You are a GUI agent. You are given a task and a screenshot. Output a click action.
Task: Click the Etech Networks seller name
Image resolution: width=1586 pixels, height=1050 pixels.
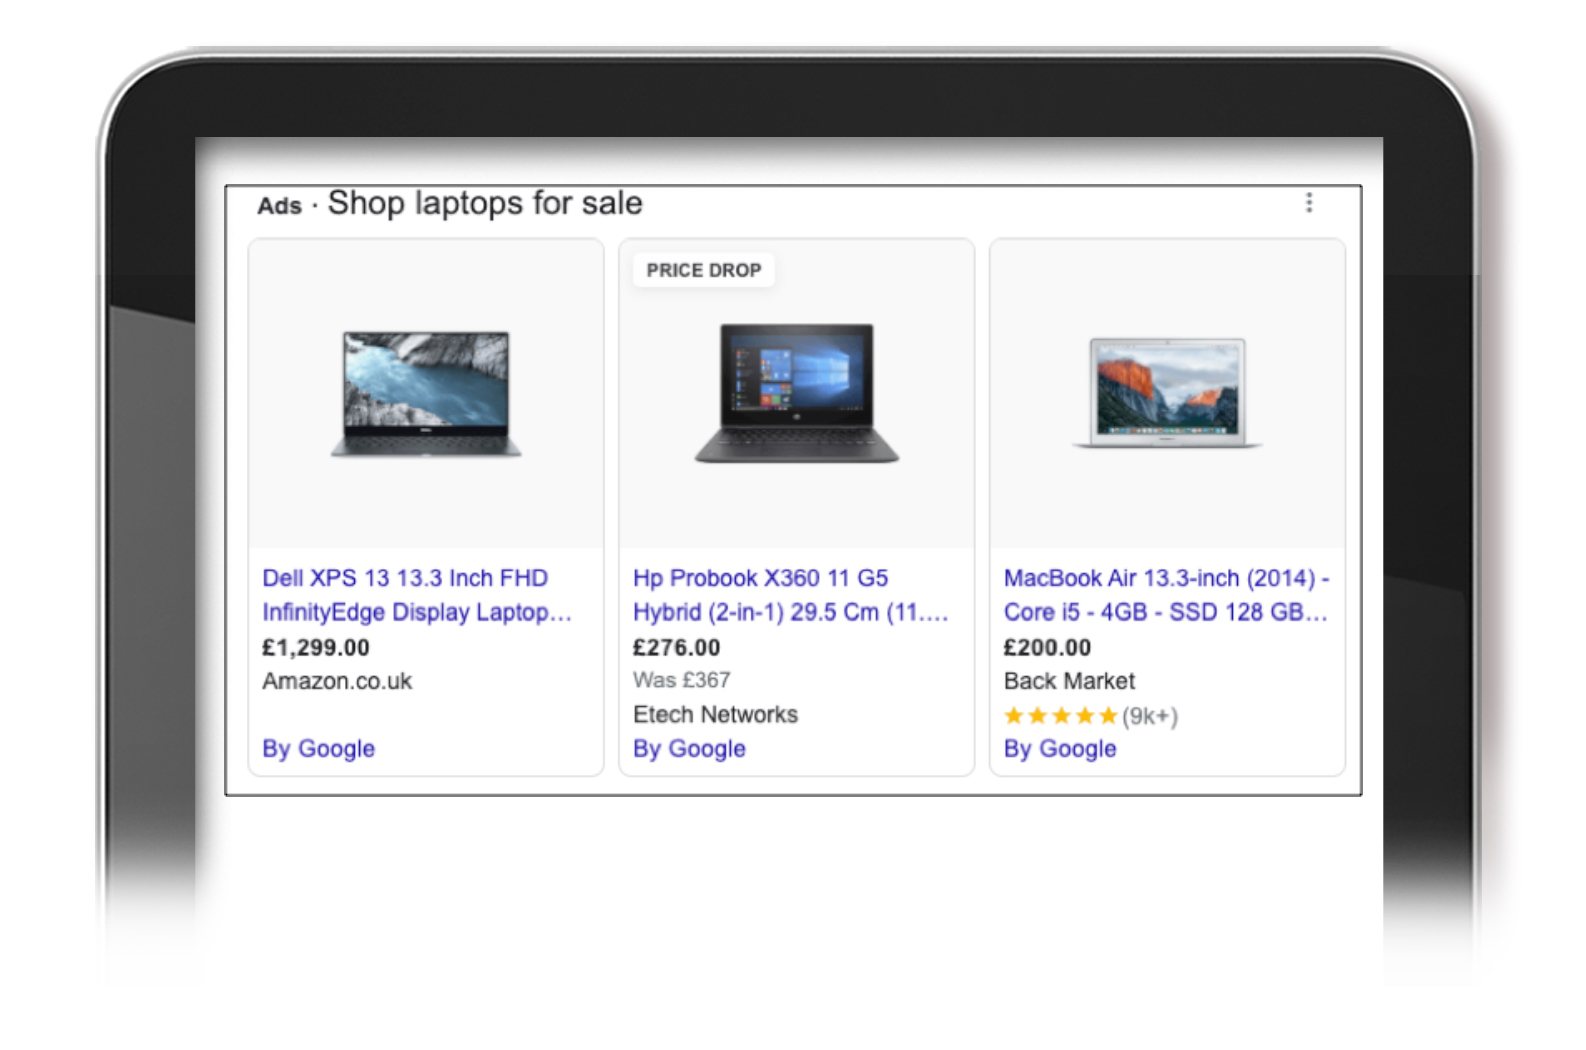tap(715, 714)
